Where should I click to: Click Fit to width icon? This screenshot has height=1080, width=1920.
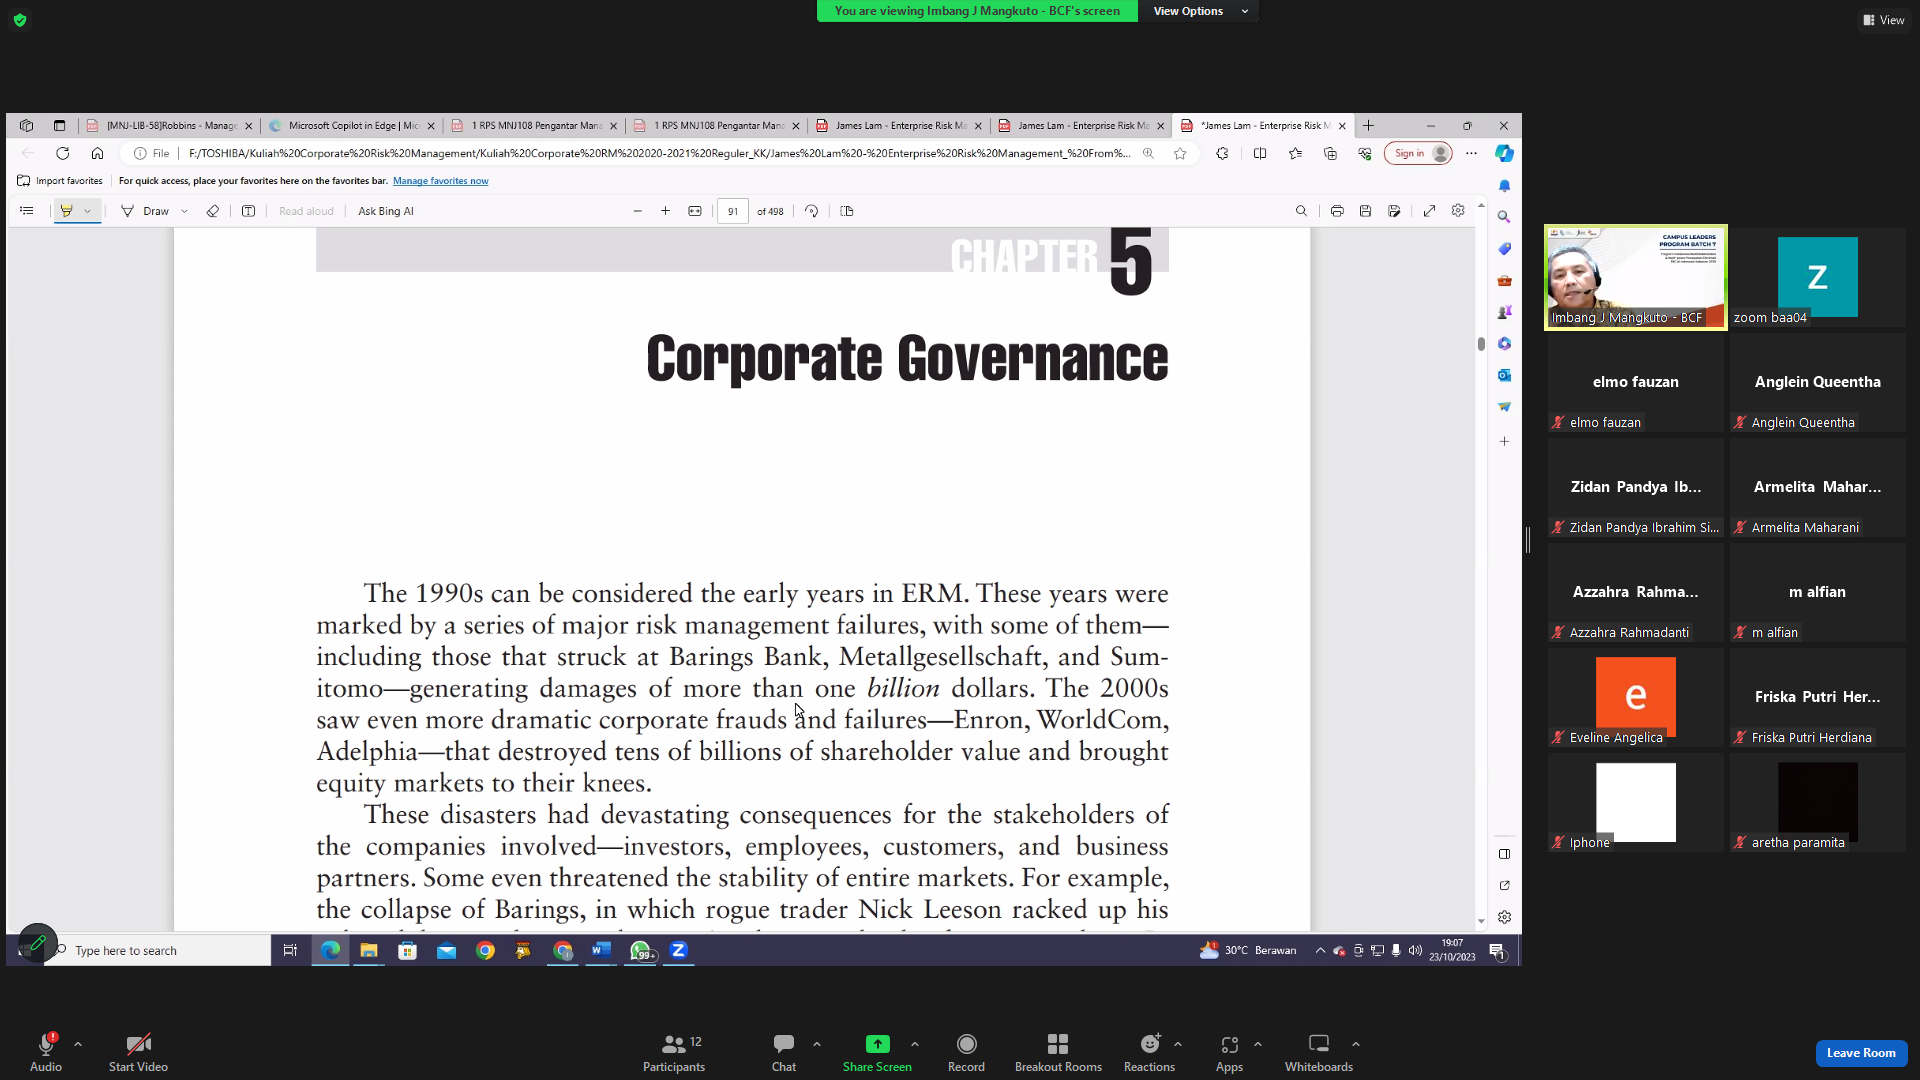tap(695, 211)
